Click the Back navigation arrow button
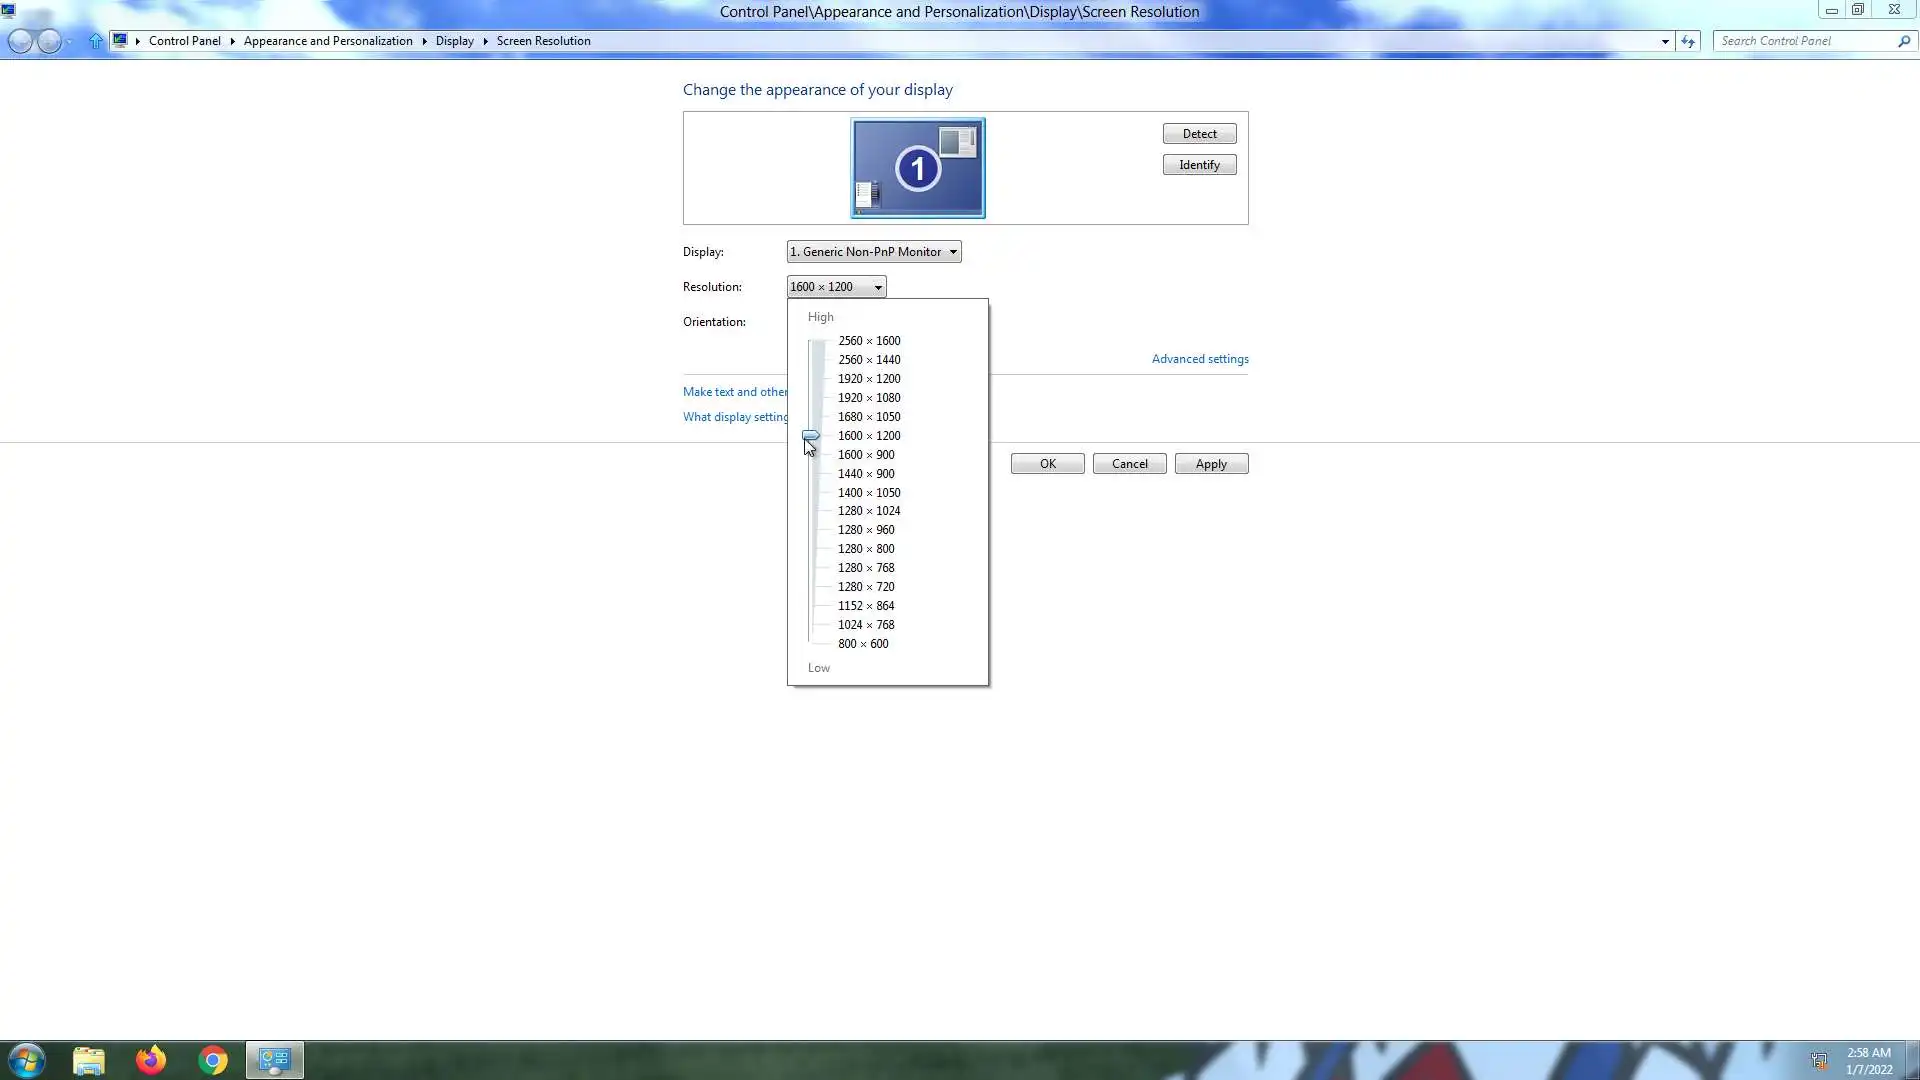Screen dimensions: 1920x1080 (x=19, y=41)
